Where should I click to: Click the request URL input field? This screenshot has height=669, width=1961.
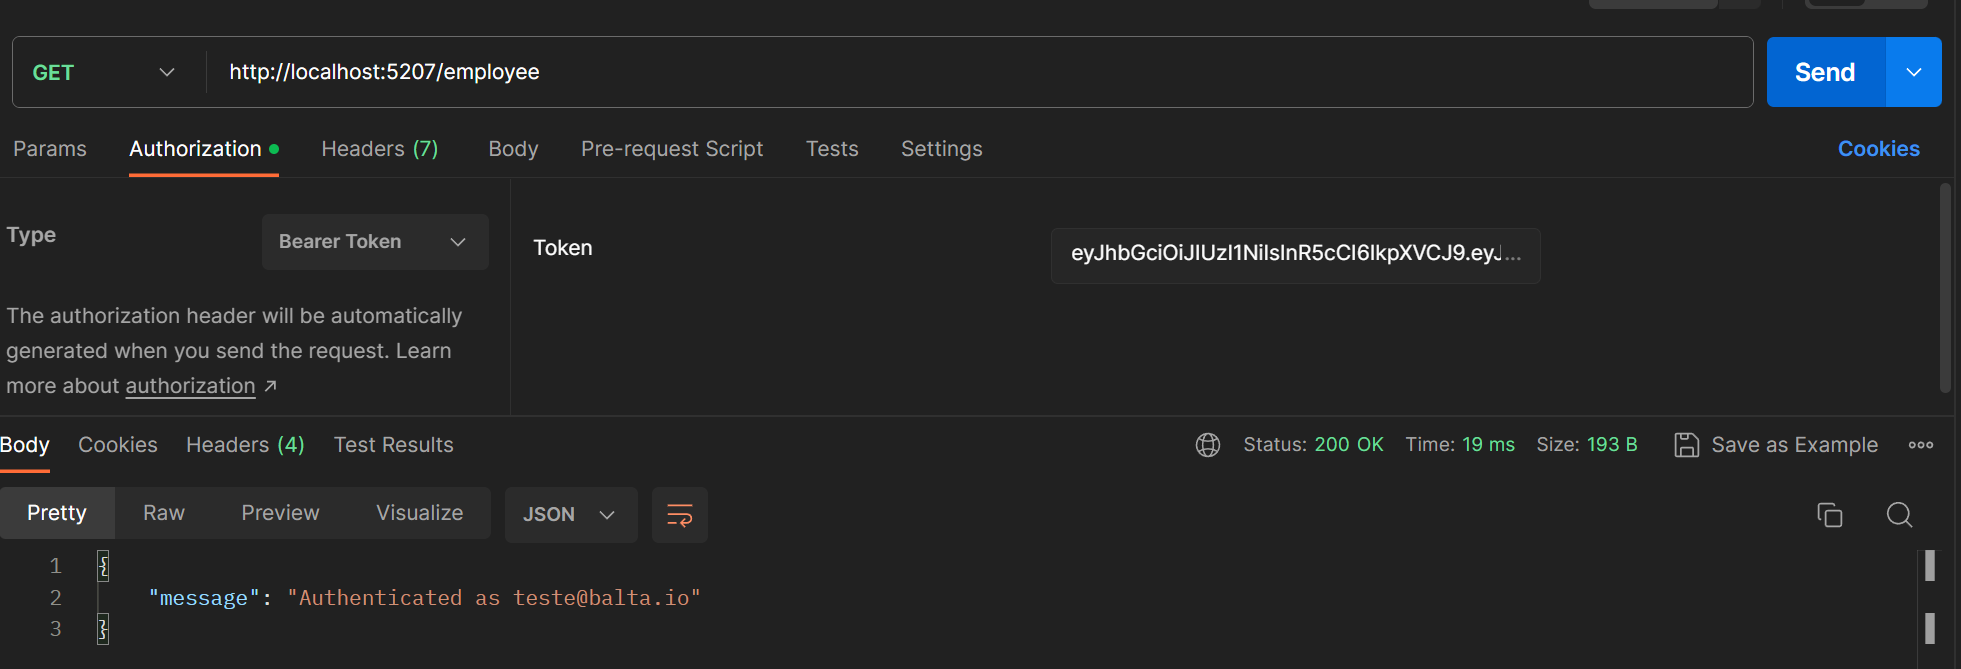pos(980,72)
